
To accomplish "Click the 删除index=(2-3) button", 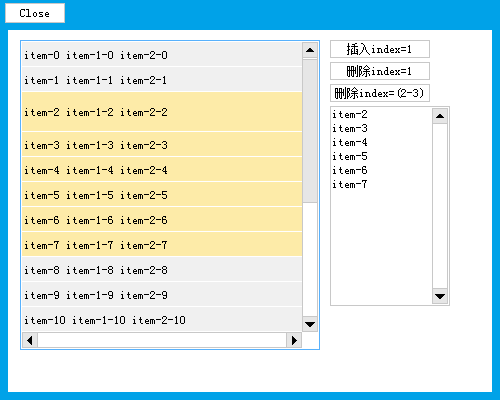I will click(x=380, y=93).
